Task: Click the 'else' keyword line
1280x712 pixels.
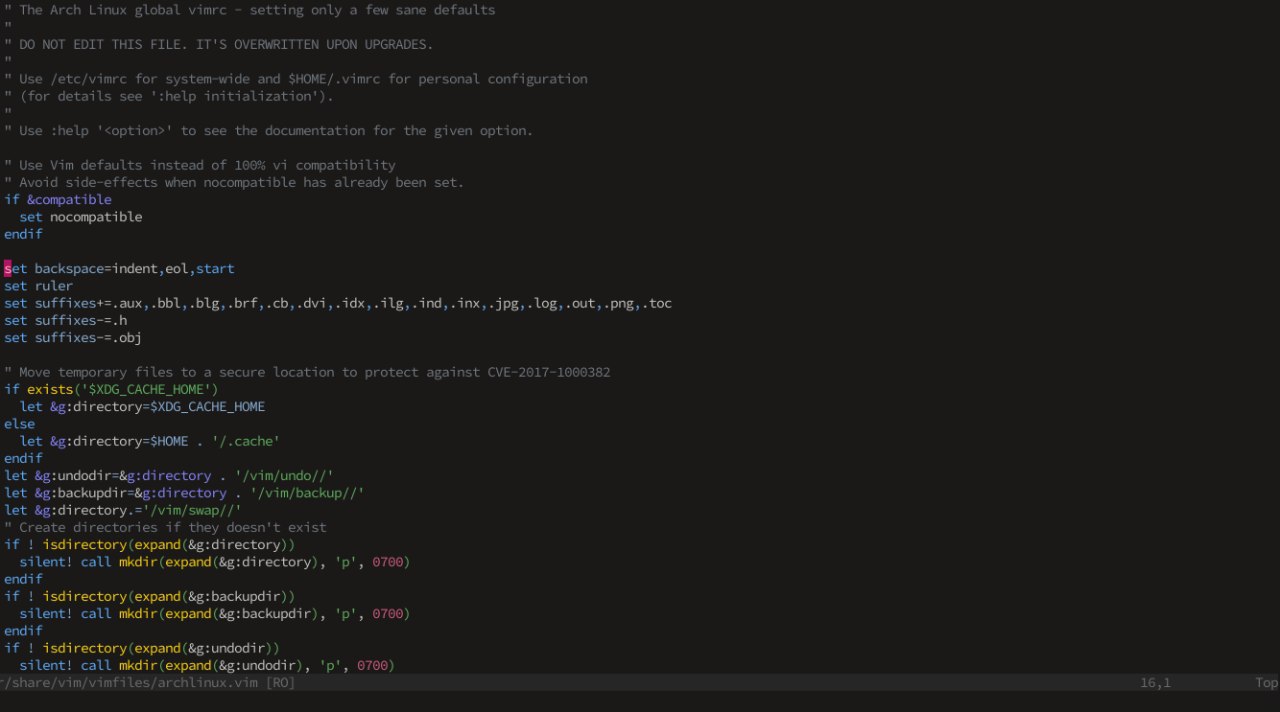Action: click(19, 424)
